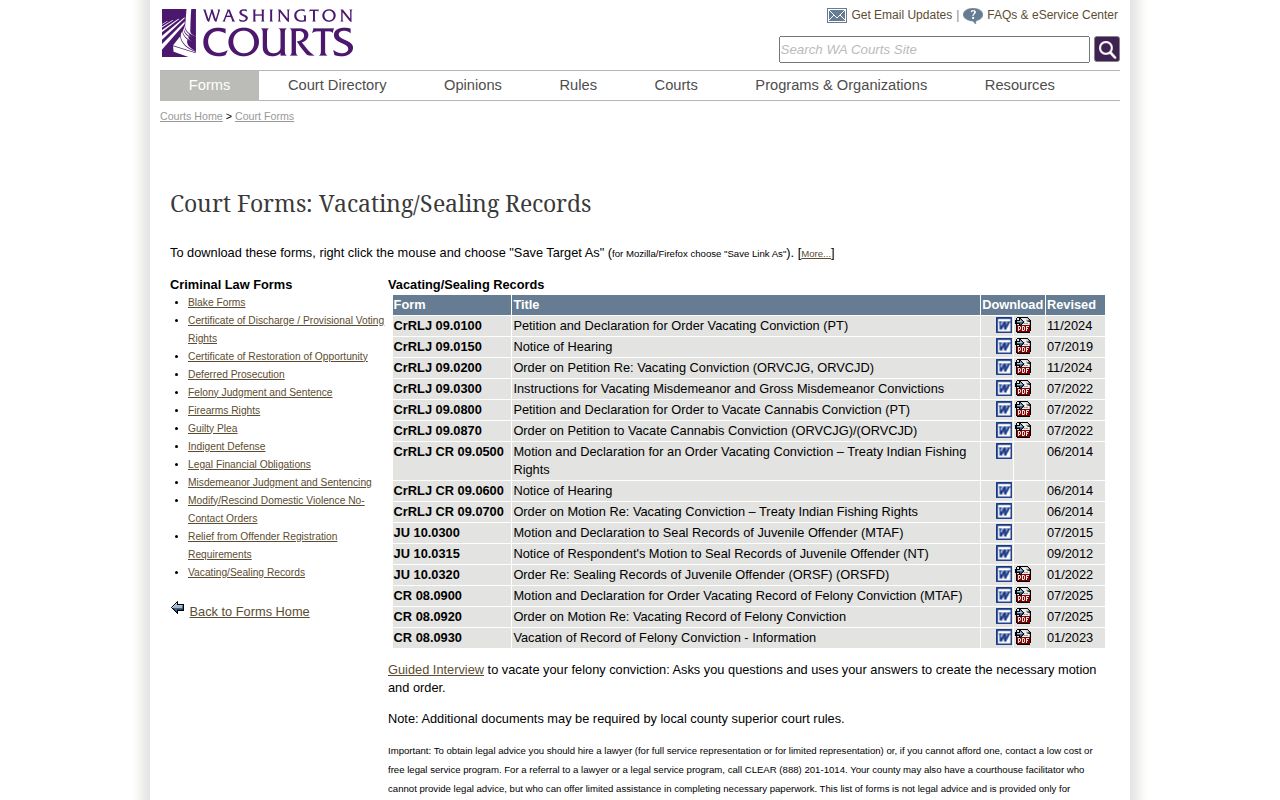Viewport: 1280px width, 800px height.
Task: Get Word file for JU 10.0315 notice
Action: (x=1004, y=553)
